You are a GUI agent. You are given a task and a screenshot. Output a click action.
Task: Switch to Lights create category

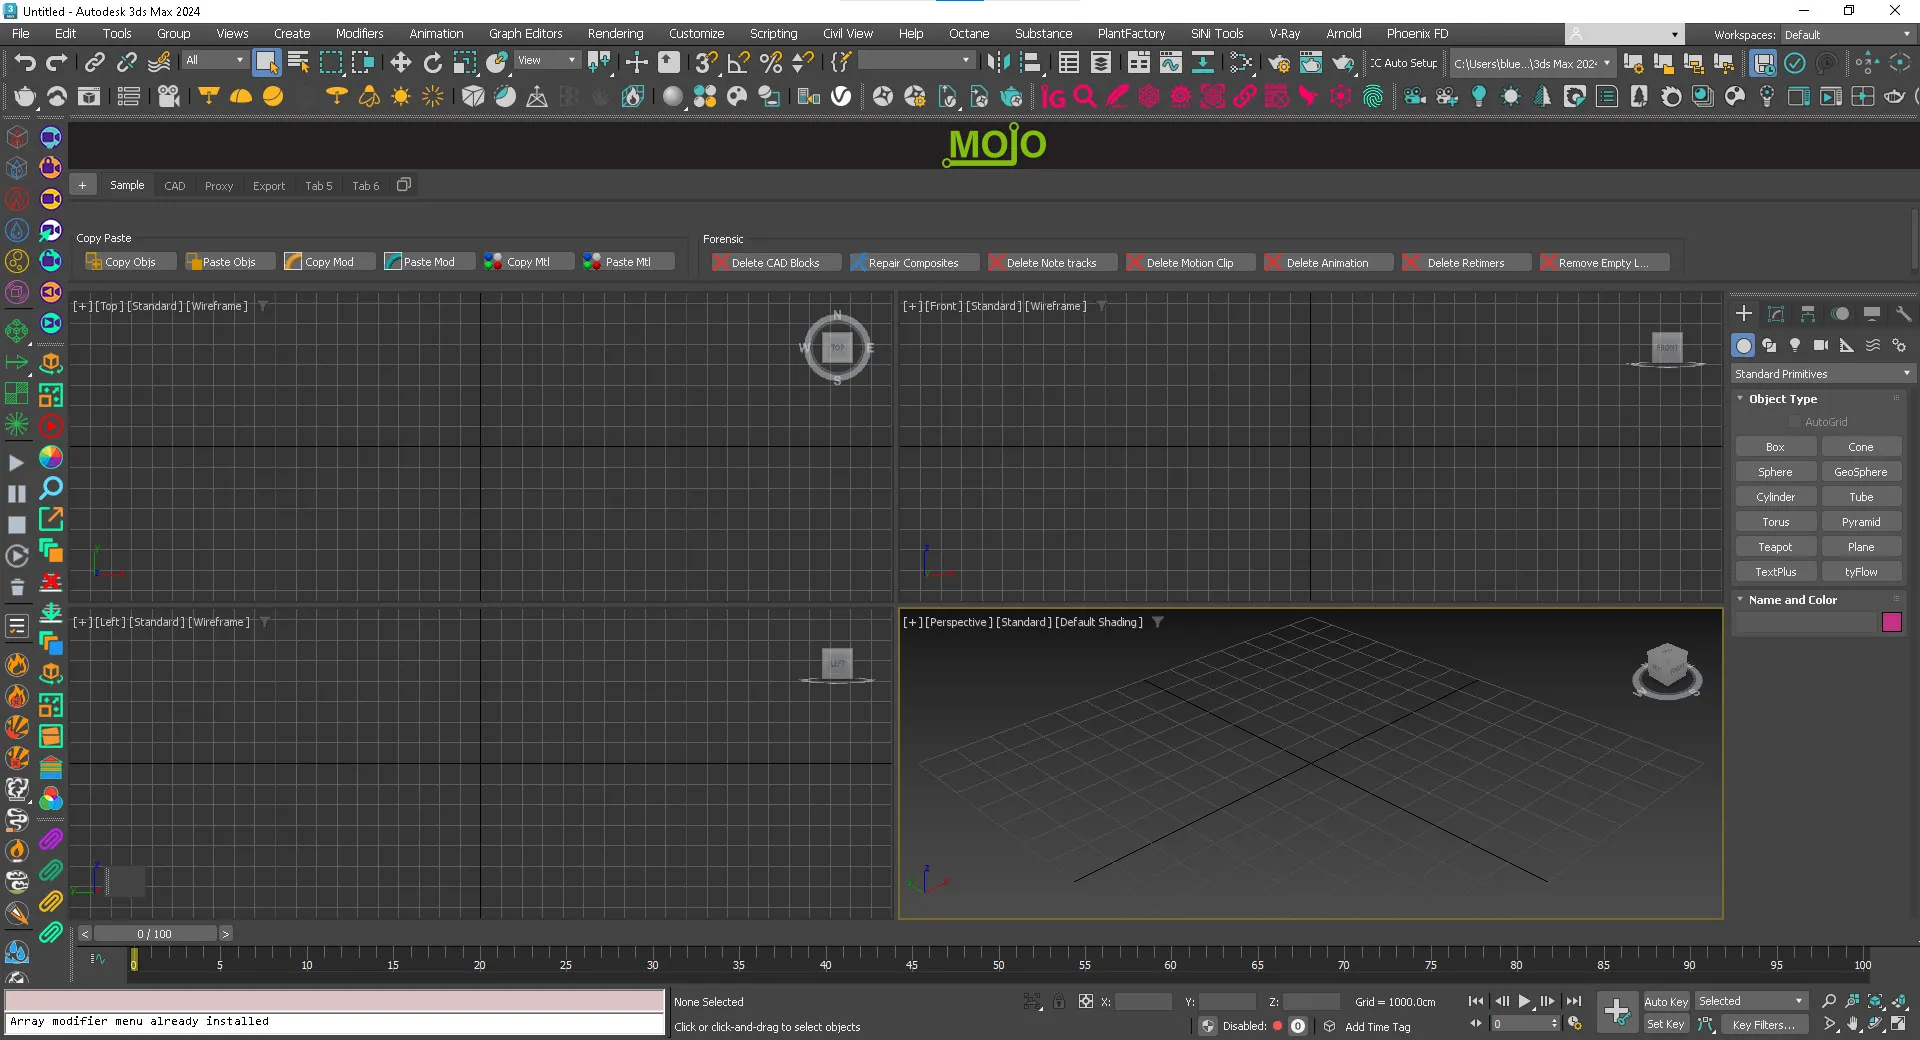(x=1795, y=345)
